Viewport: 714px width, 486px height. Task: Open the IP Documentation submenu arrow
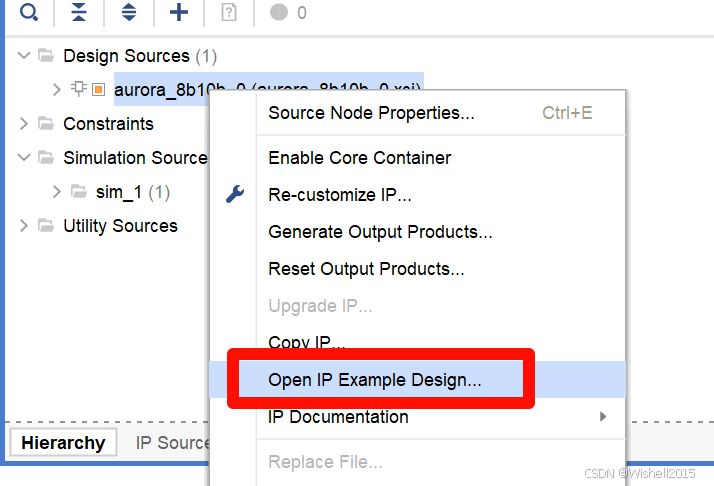click(x=603, y=416)
